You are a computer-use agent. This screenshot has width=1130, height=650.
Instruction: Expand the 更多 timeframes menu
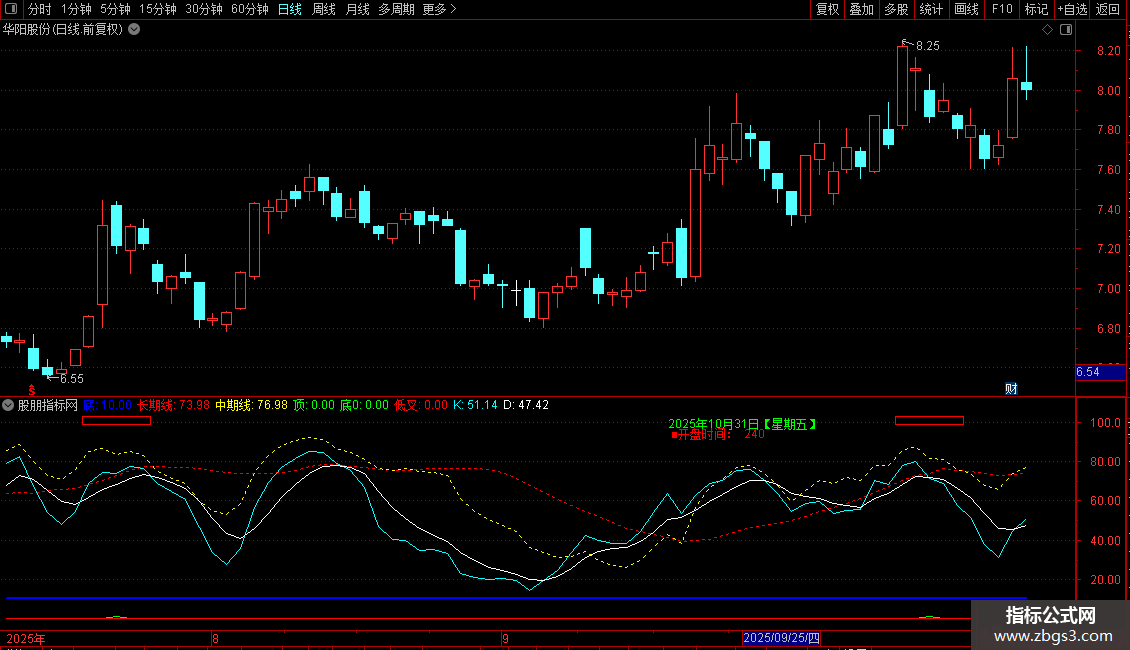pyautogui.click(x=439, y=9)
